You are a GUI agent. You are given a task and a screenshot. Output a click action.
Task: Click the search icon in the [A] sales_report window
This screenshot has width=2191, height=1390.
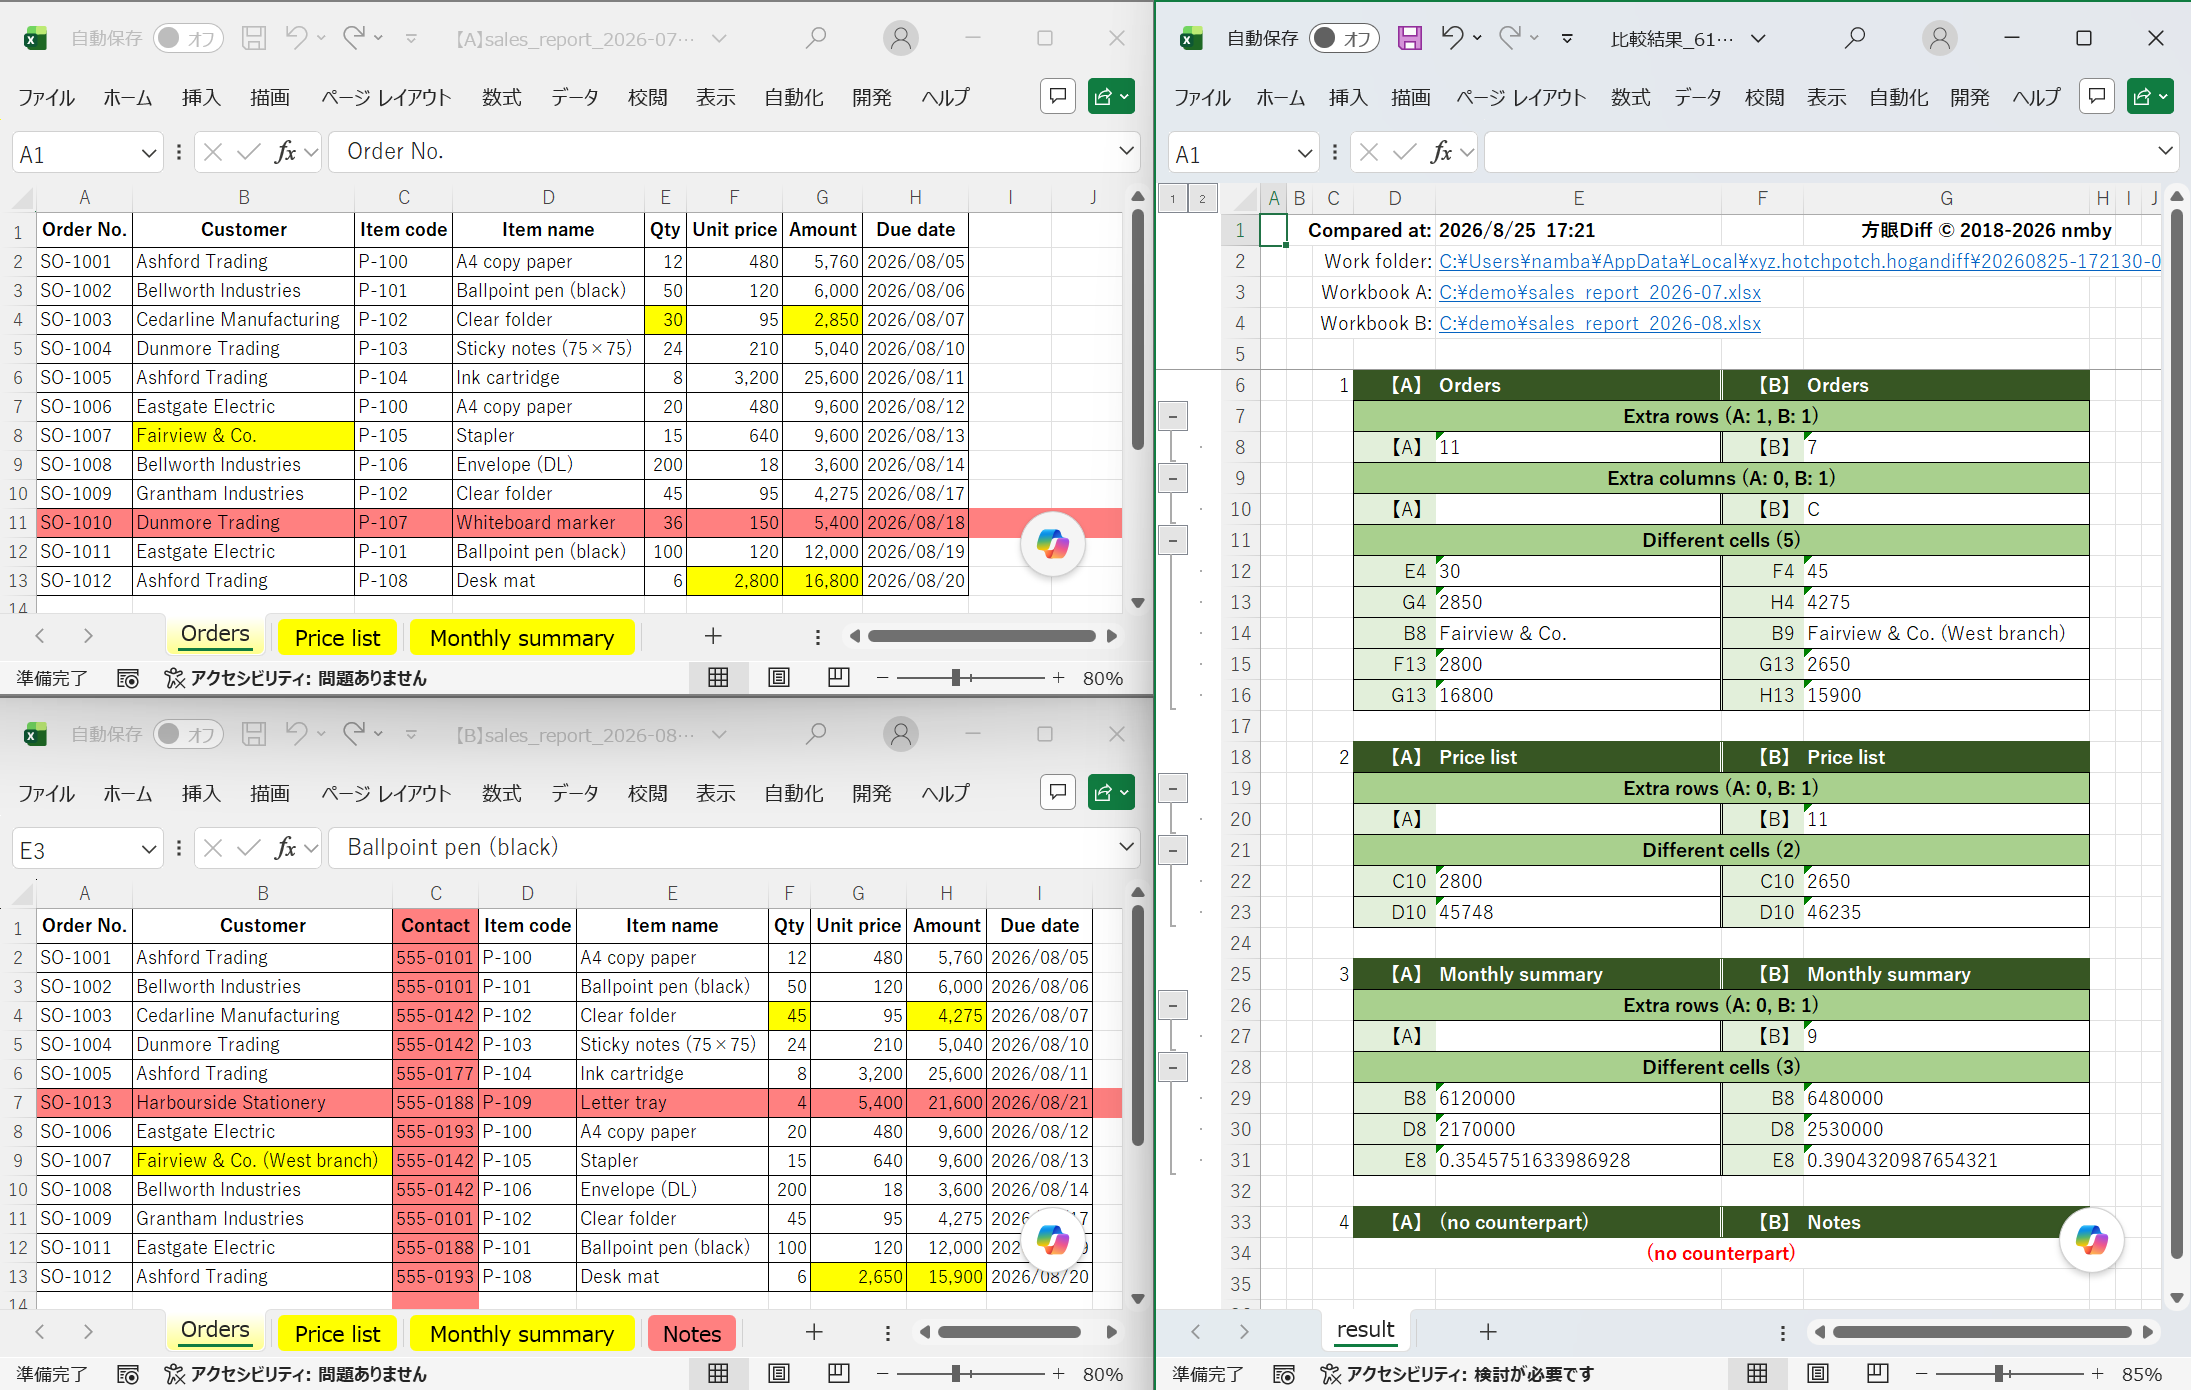pos(816,38)
